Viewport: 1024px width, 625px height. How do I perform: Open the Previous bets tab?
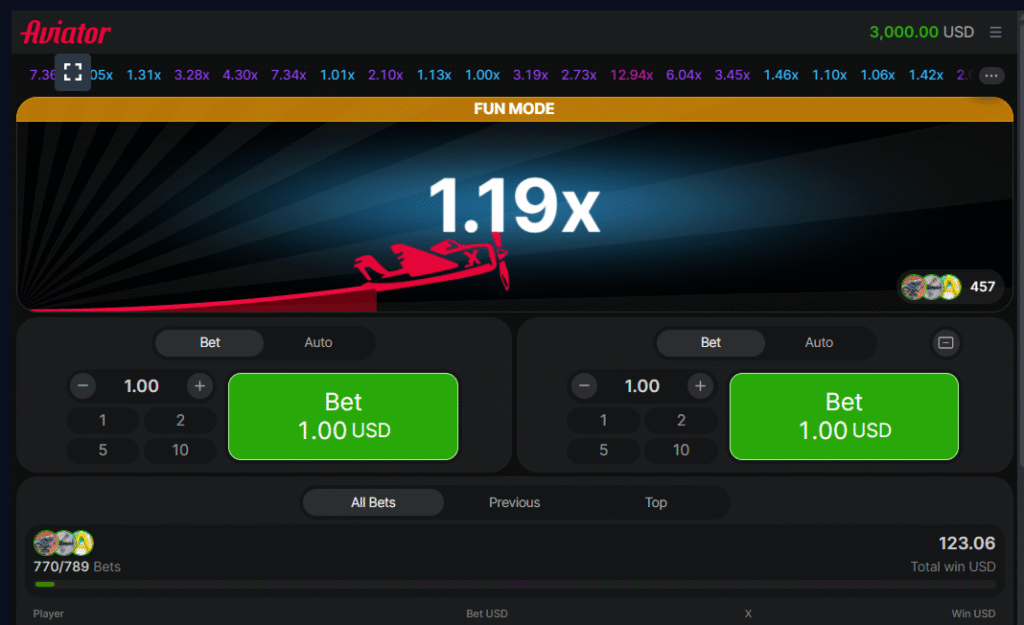[515, 502]
